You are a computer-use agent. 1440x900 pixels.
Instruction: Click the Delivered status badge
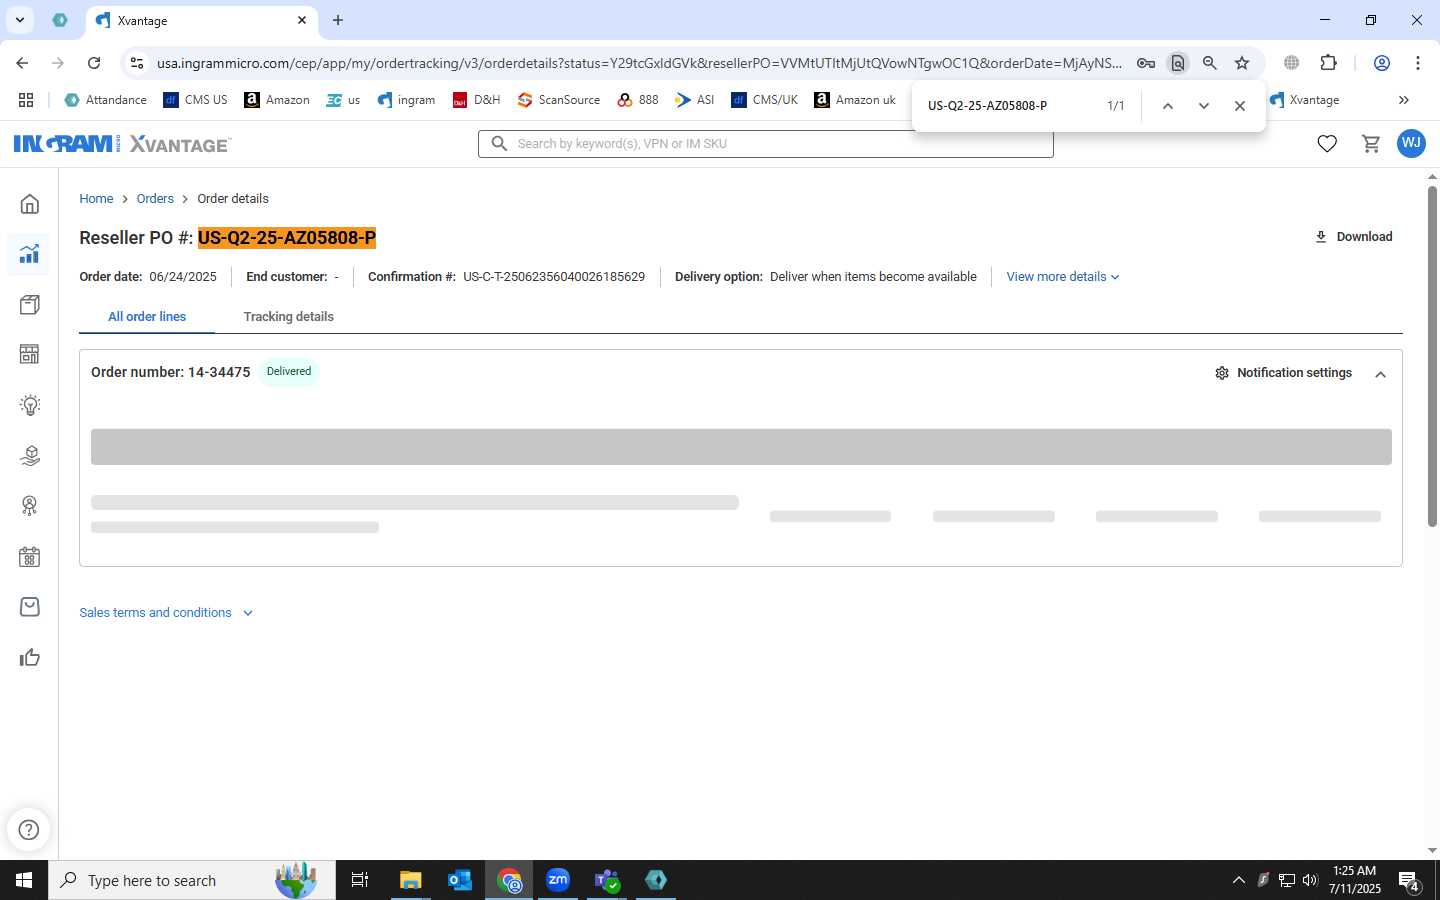click(289, 372)
